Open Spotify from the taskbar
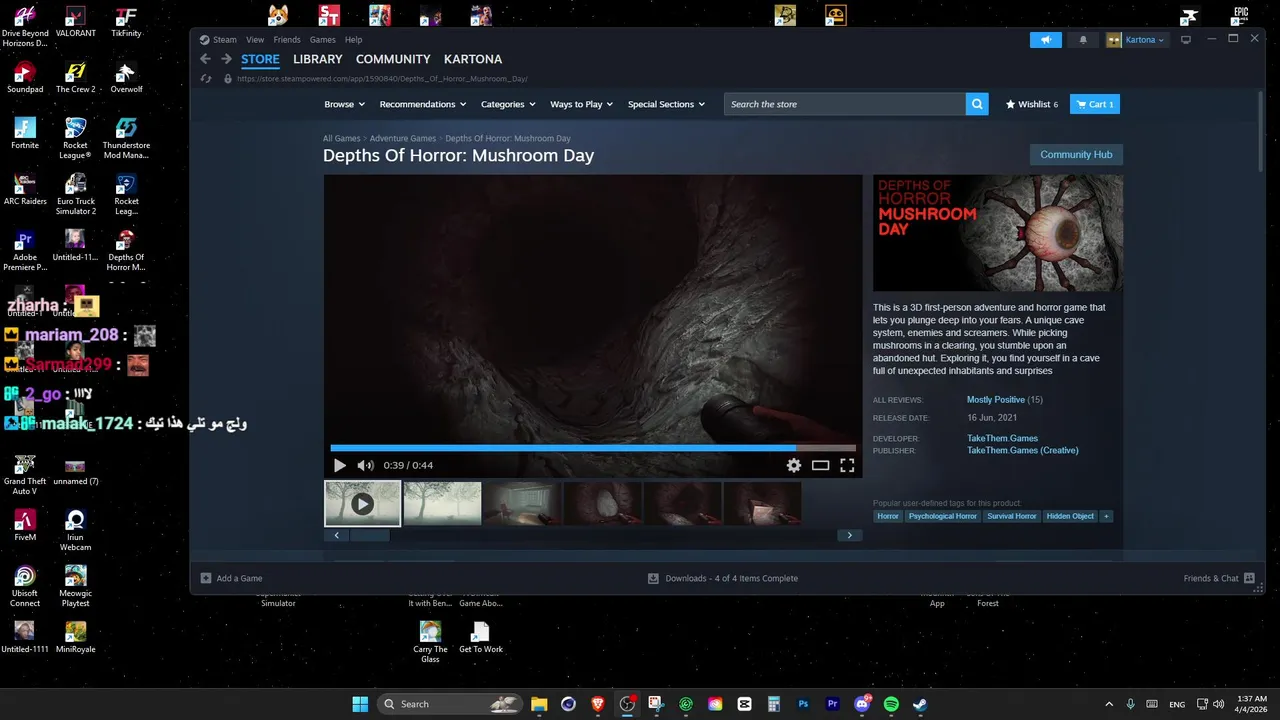This screenshot has width=1280, height=720. (891, 704)
